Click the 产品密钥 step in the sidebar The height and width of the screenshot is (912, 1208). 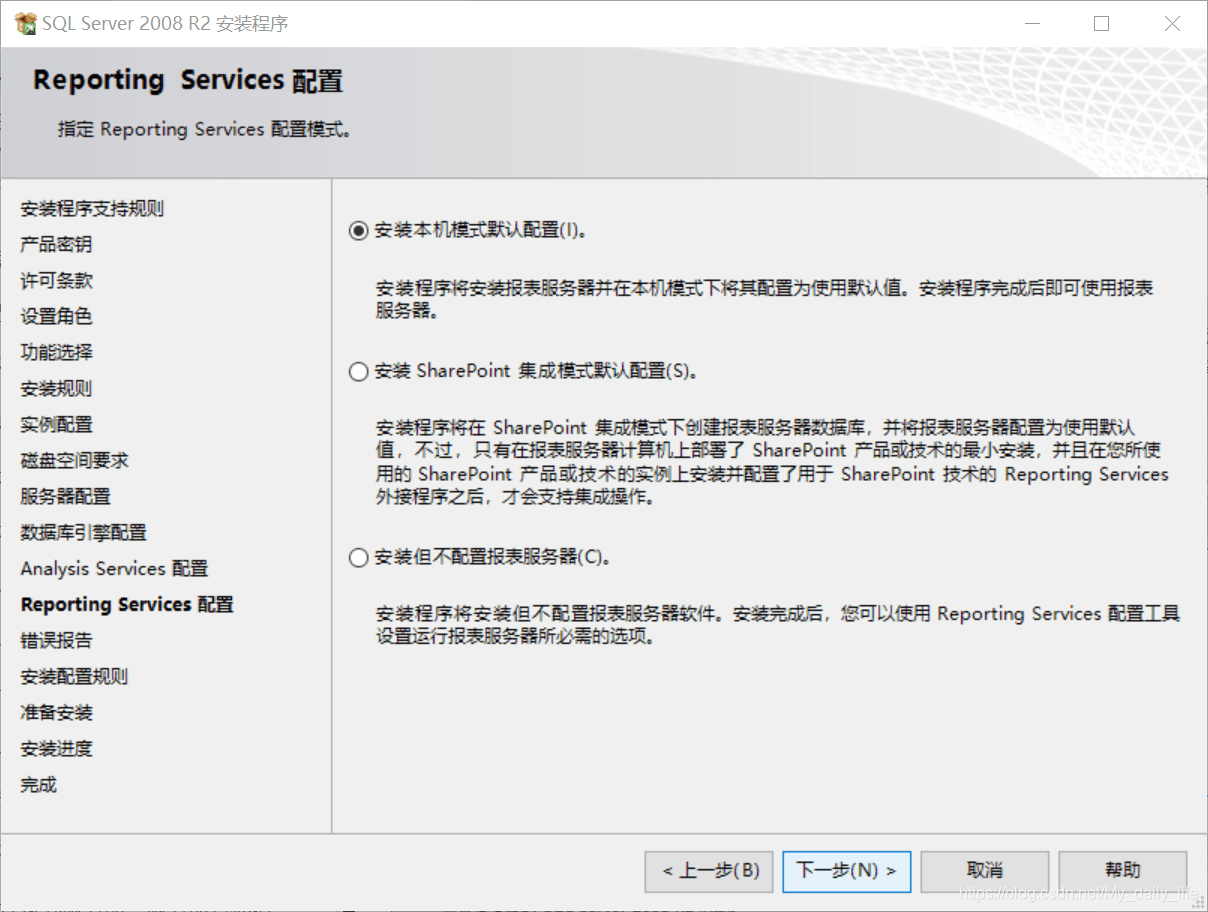tap(56, 245)
